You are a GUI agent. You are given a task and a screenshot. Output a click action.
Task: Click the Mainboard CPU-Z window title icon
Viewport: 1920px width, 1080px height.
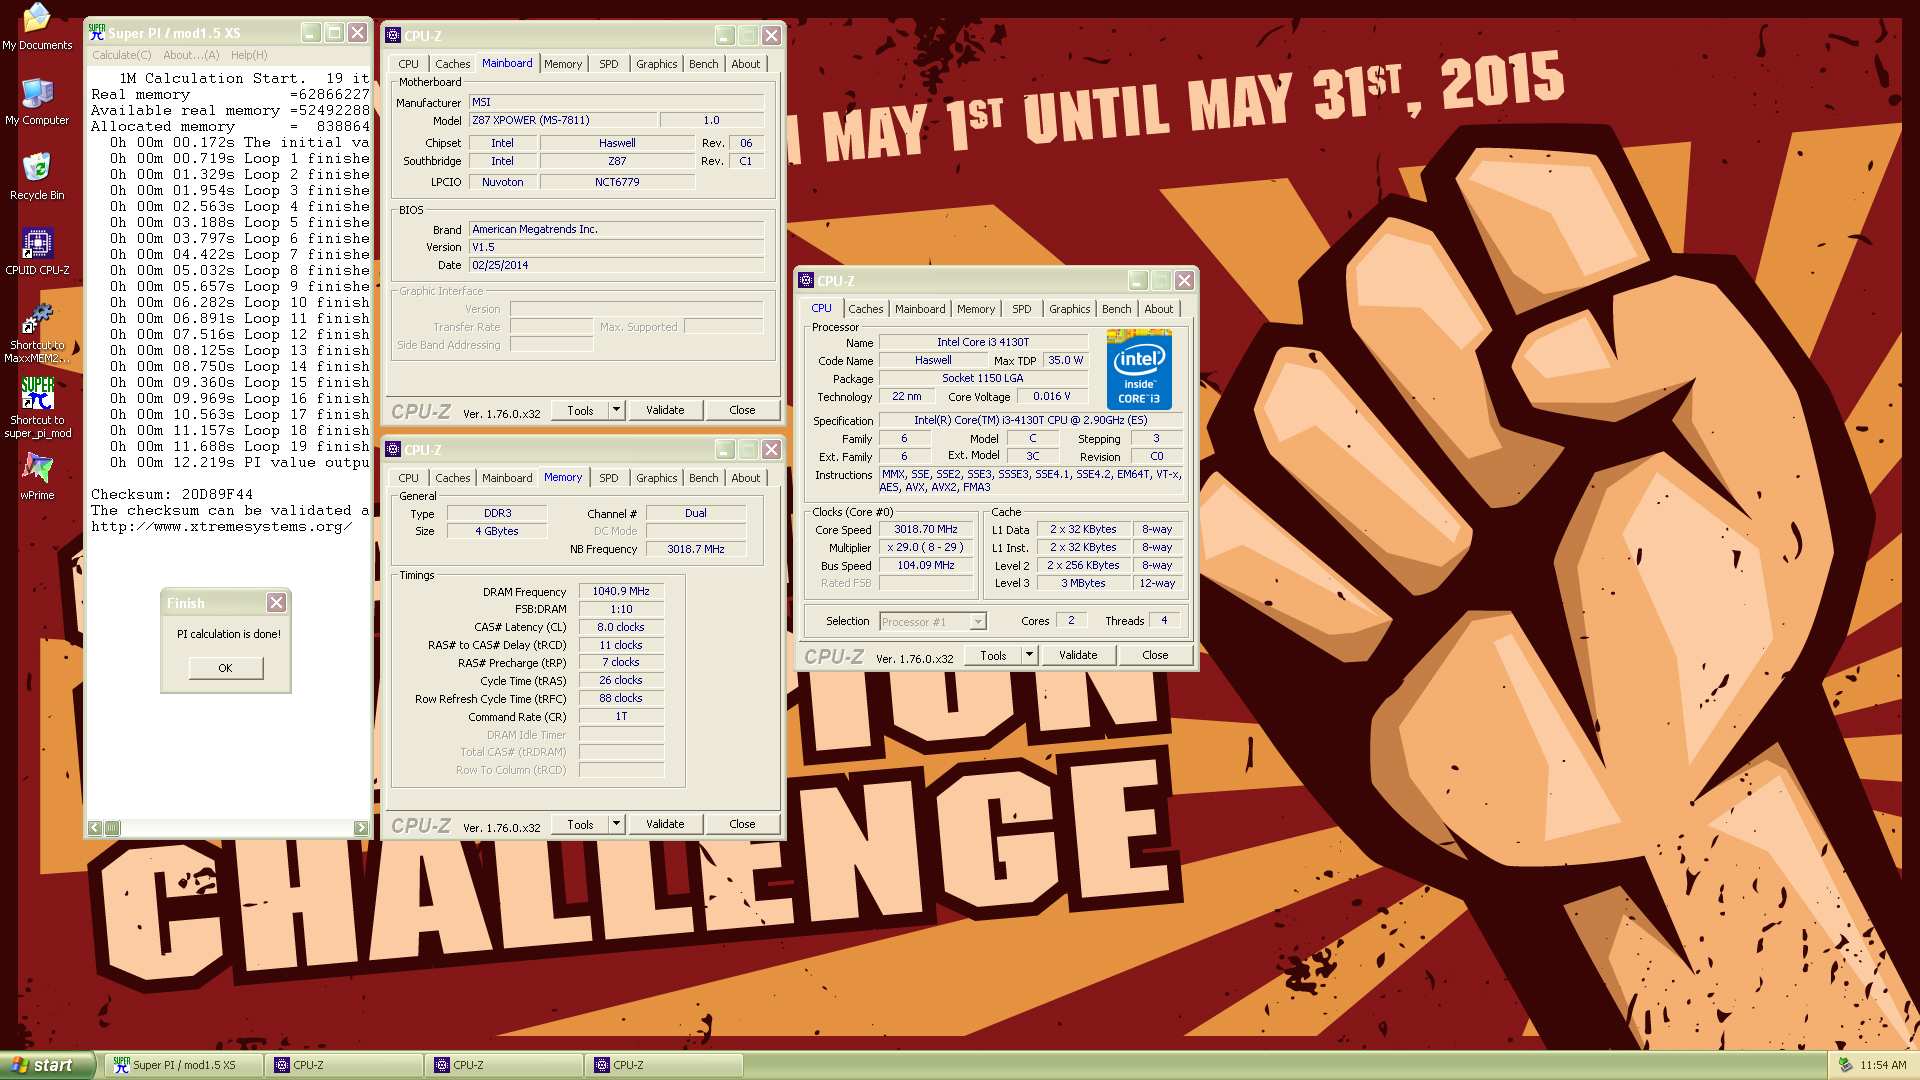coord(394,35)
